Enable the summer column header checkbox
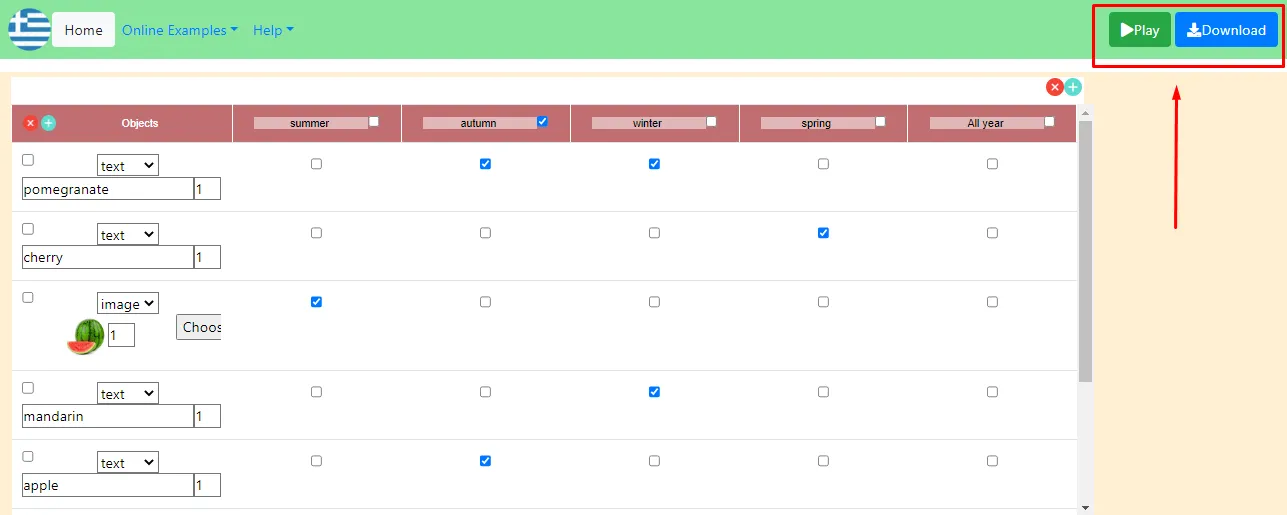1287x515 pixels. pos(374,122)
